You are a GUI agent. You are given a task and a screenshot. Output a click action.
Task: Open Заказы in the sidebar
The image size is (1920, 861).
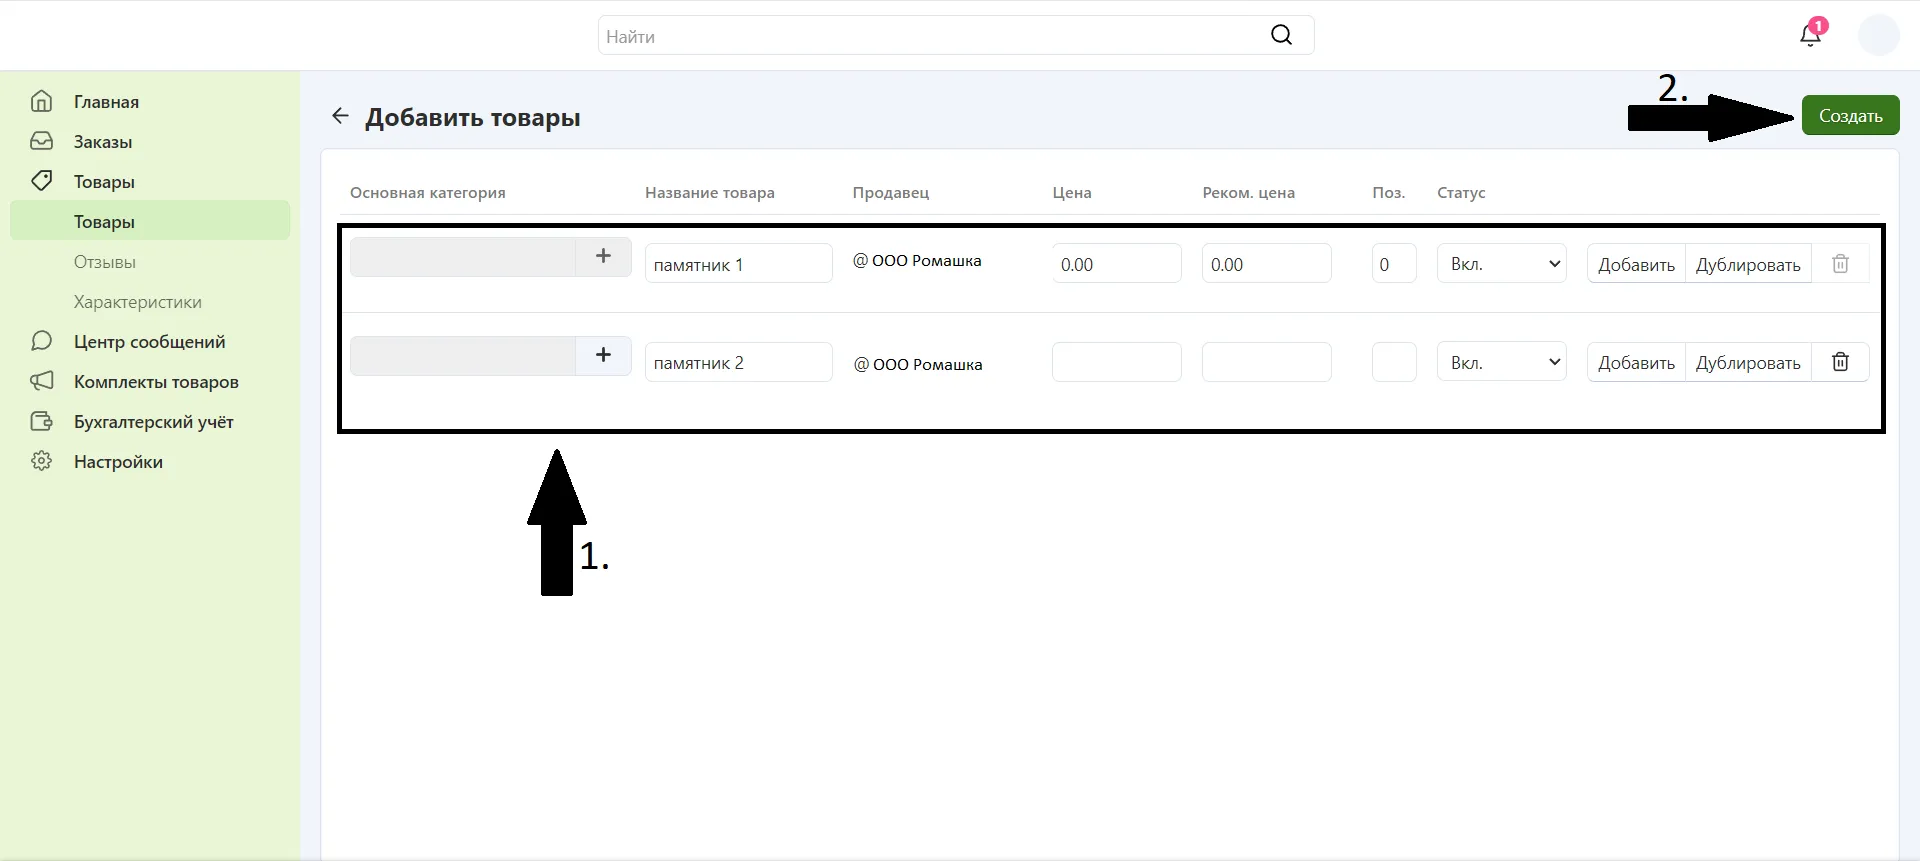(x=103, y=142)
